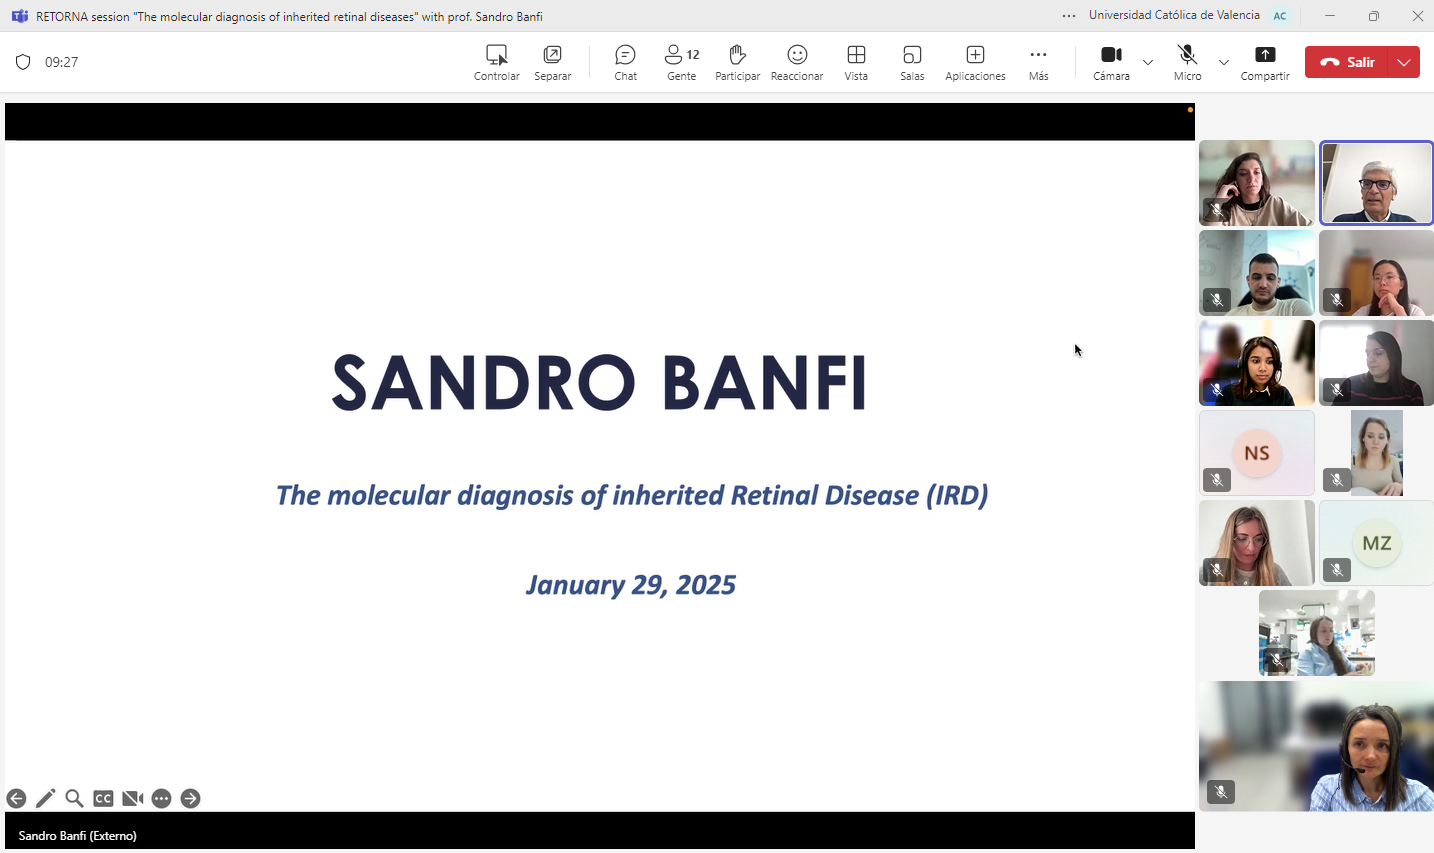
Task: Select the NS participant tile
Action: (x=1257, y=453)
